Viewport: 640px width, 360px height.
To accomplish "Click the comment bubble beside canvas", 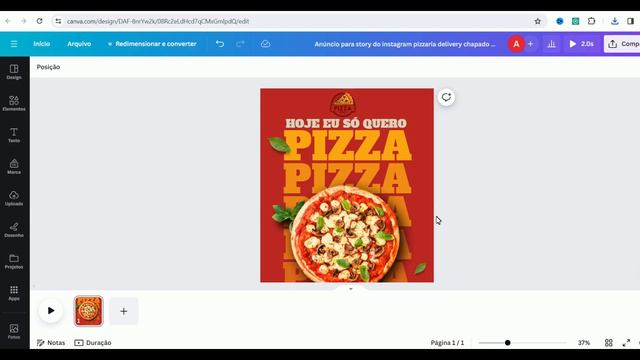I will [x=446, y=97].
